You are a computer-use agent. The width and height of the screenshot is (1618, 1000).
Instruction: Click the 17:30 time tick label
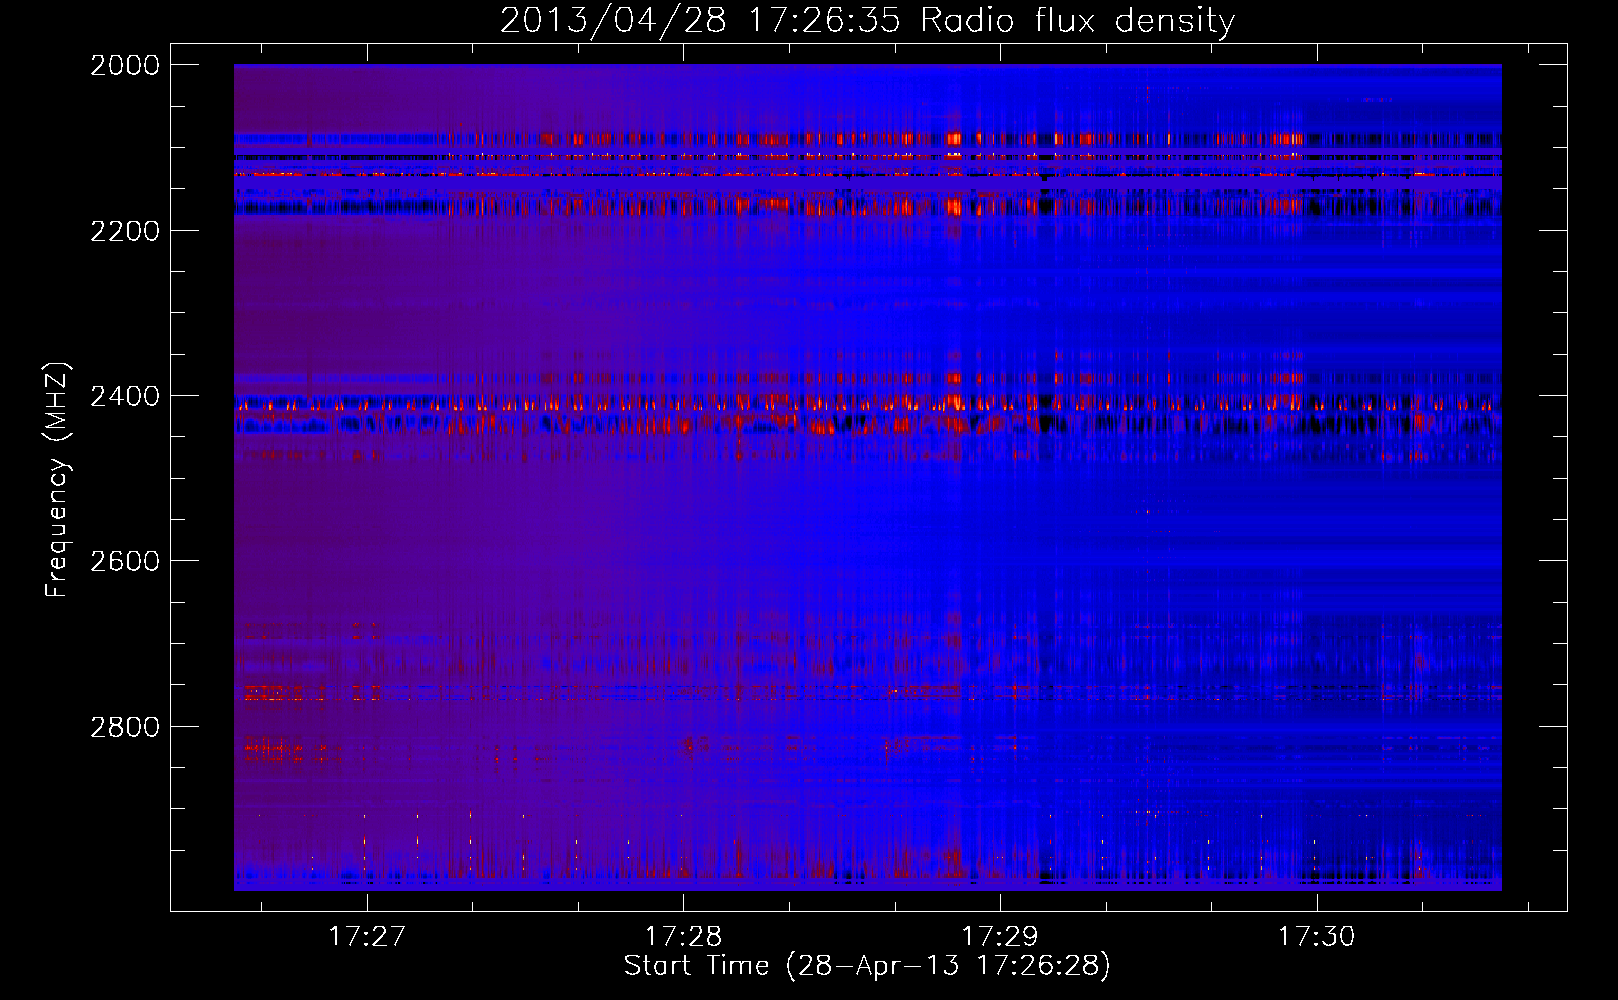[x=1317, y=936]
